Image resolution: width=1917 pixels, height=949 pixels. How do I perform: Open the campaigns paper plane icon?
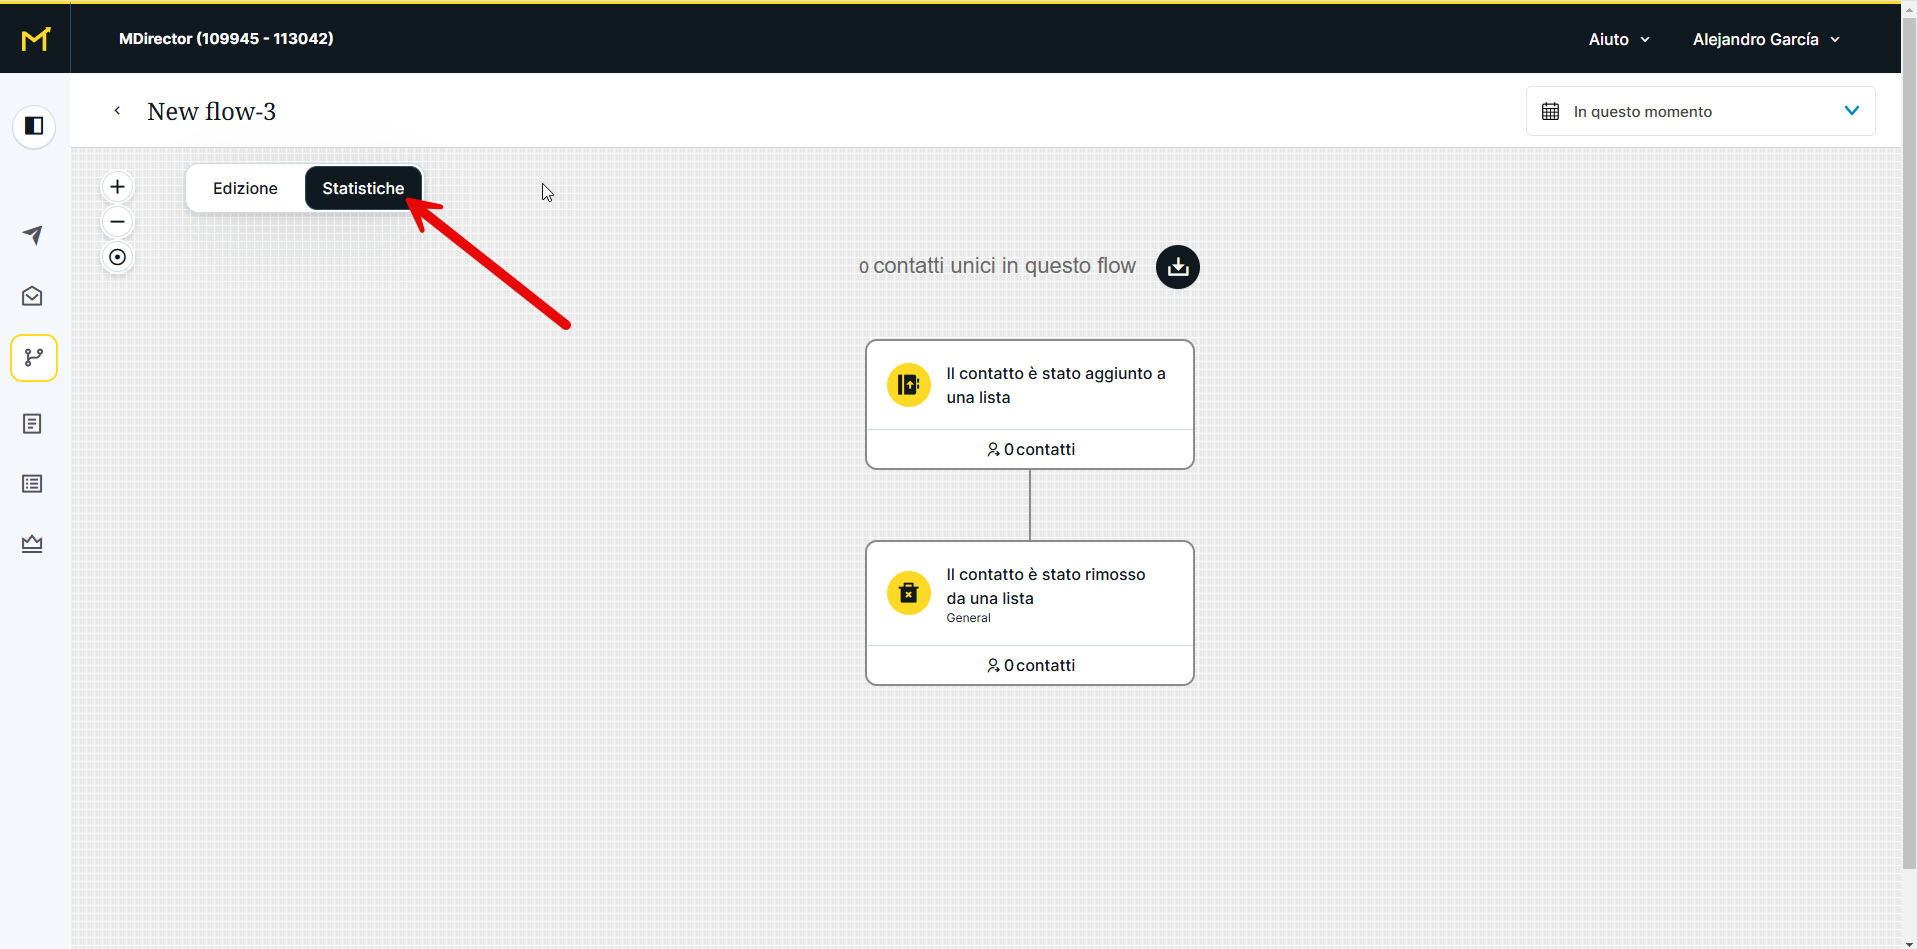coord(33,235)
